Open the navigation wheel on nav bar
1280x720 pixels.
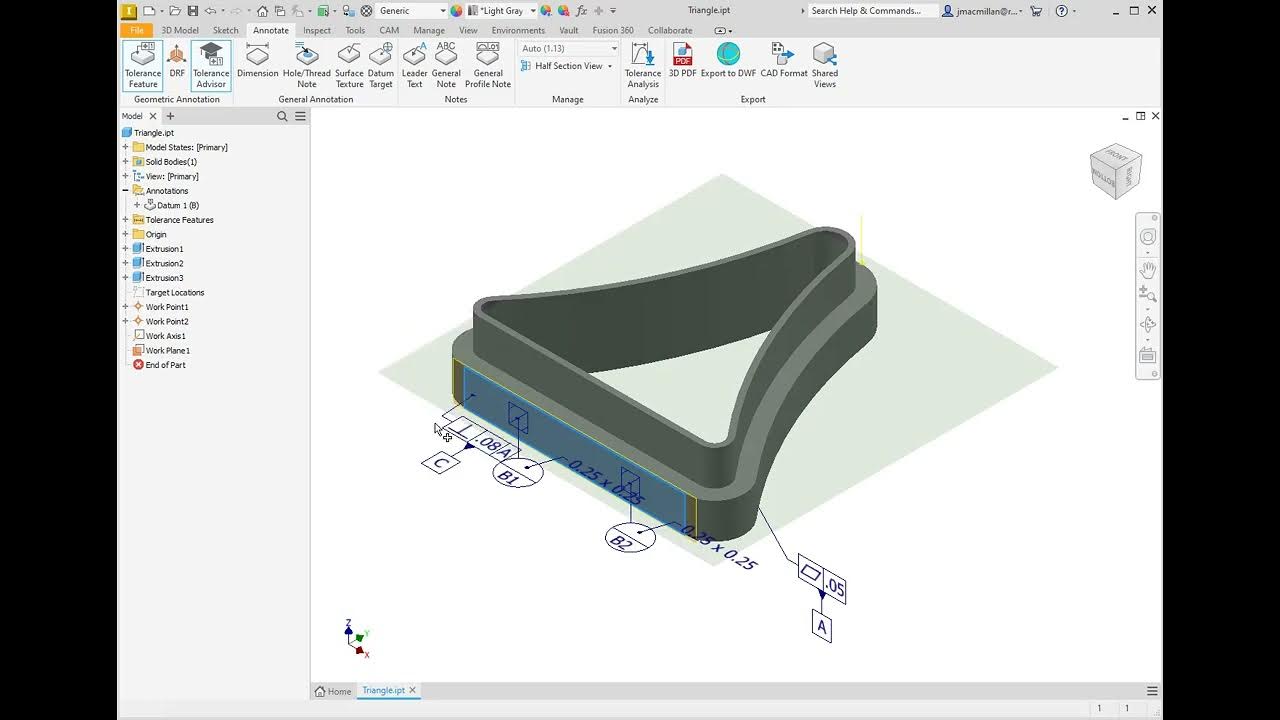1148,237
